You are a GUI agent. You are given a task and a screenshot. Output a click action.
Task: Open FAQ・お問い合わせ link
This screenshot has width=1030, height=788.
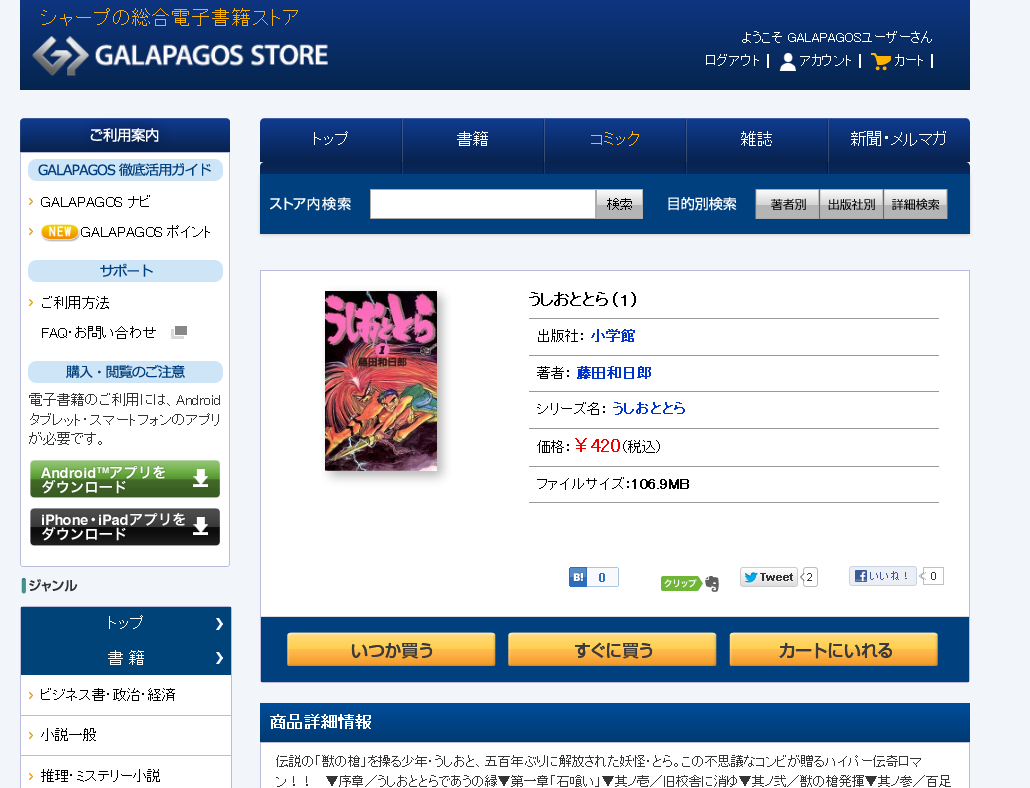pos(99,333)
